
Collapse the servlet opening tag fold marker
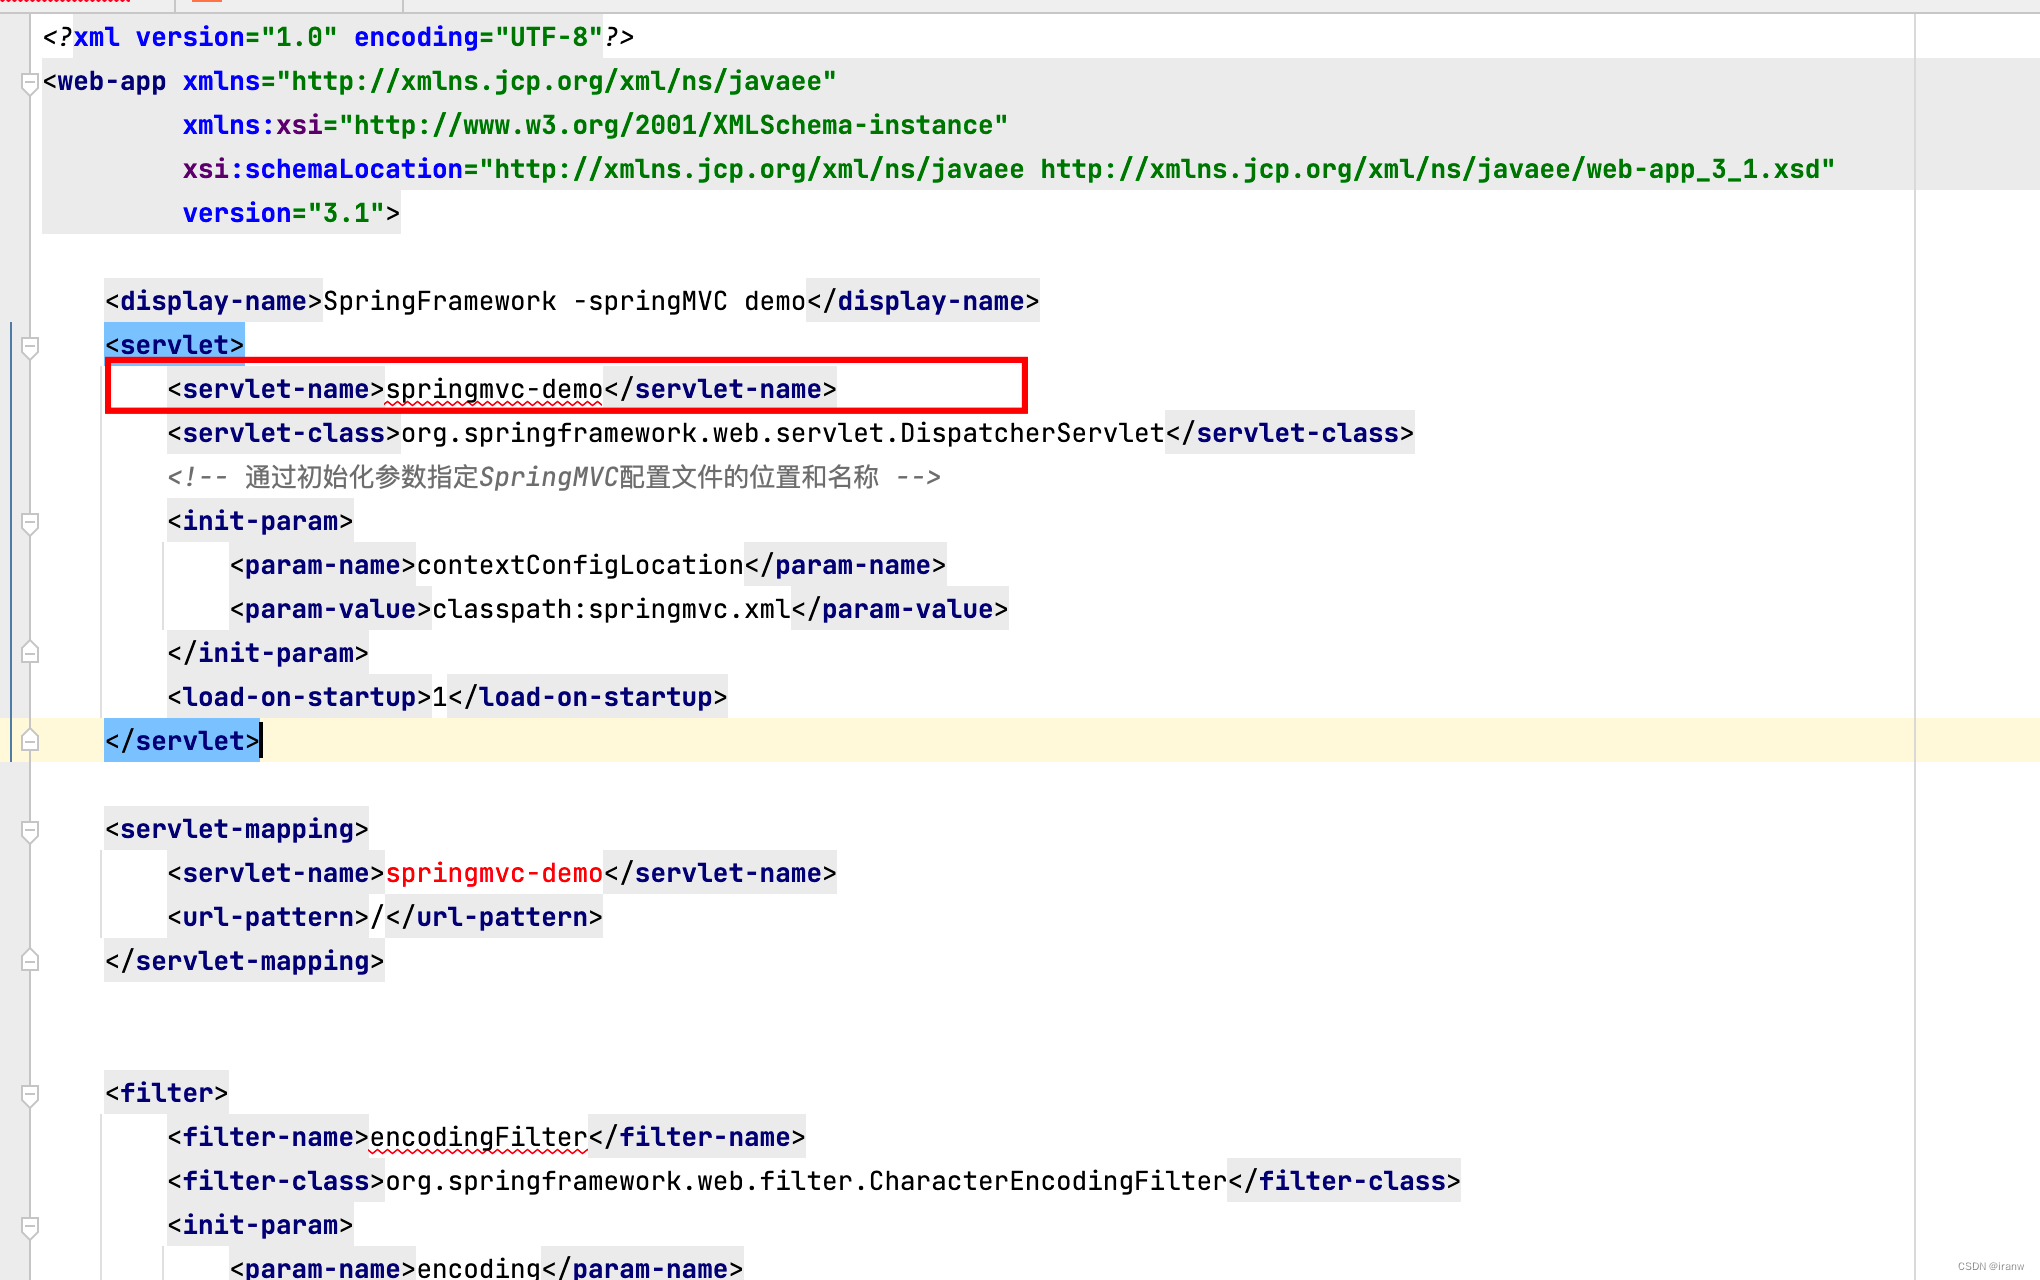click(x=30, y=347)
